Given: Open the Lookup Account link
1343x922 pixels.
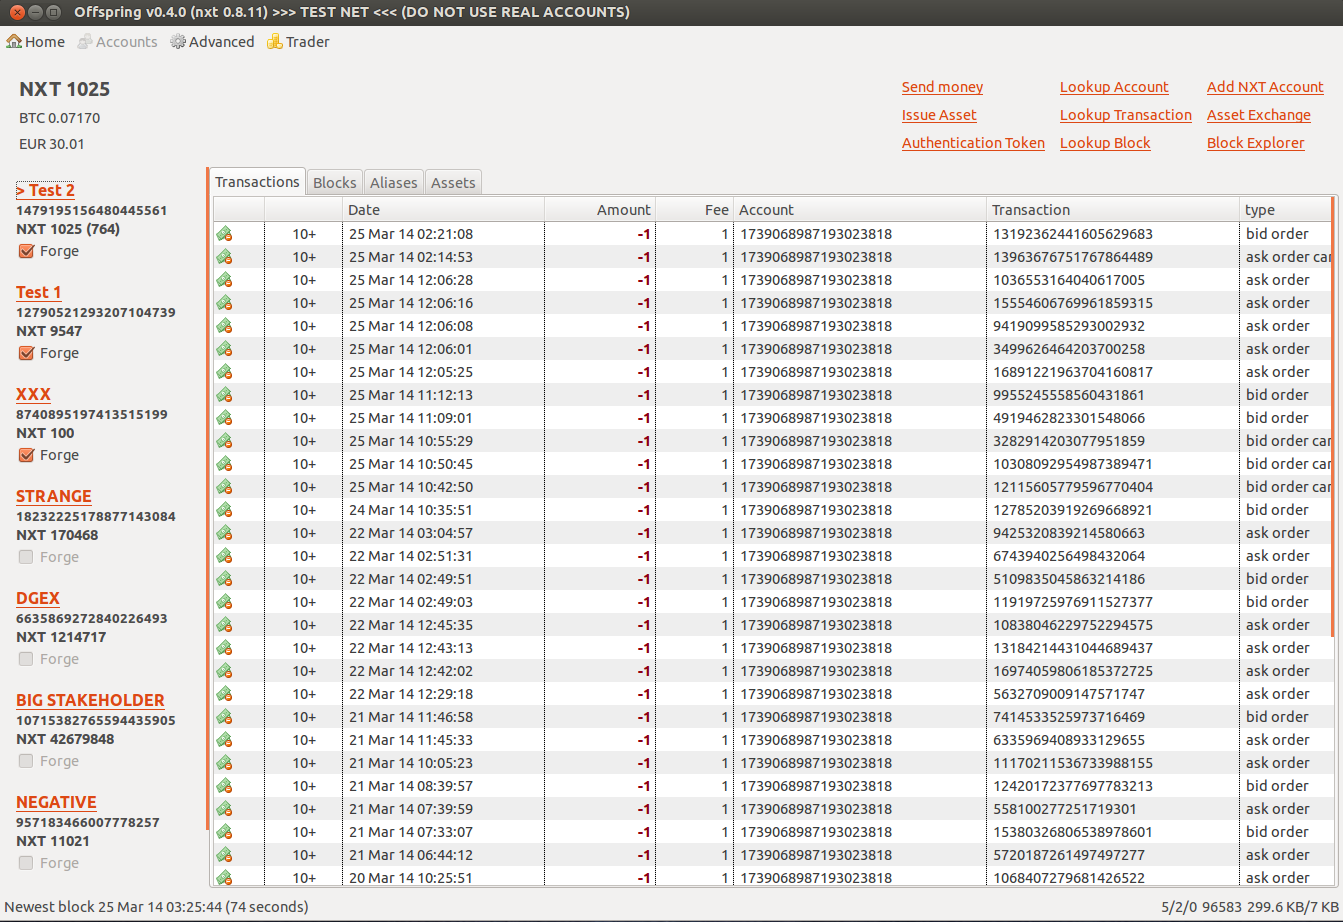Looking at the screenshot, I should tap(1114, 87).
